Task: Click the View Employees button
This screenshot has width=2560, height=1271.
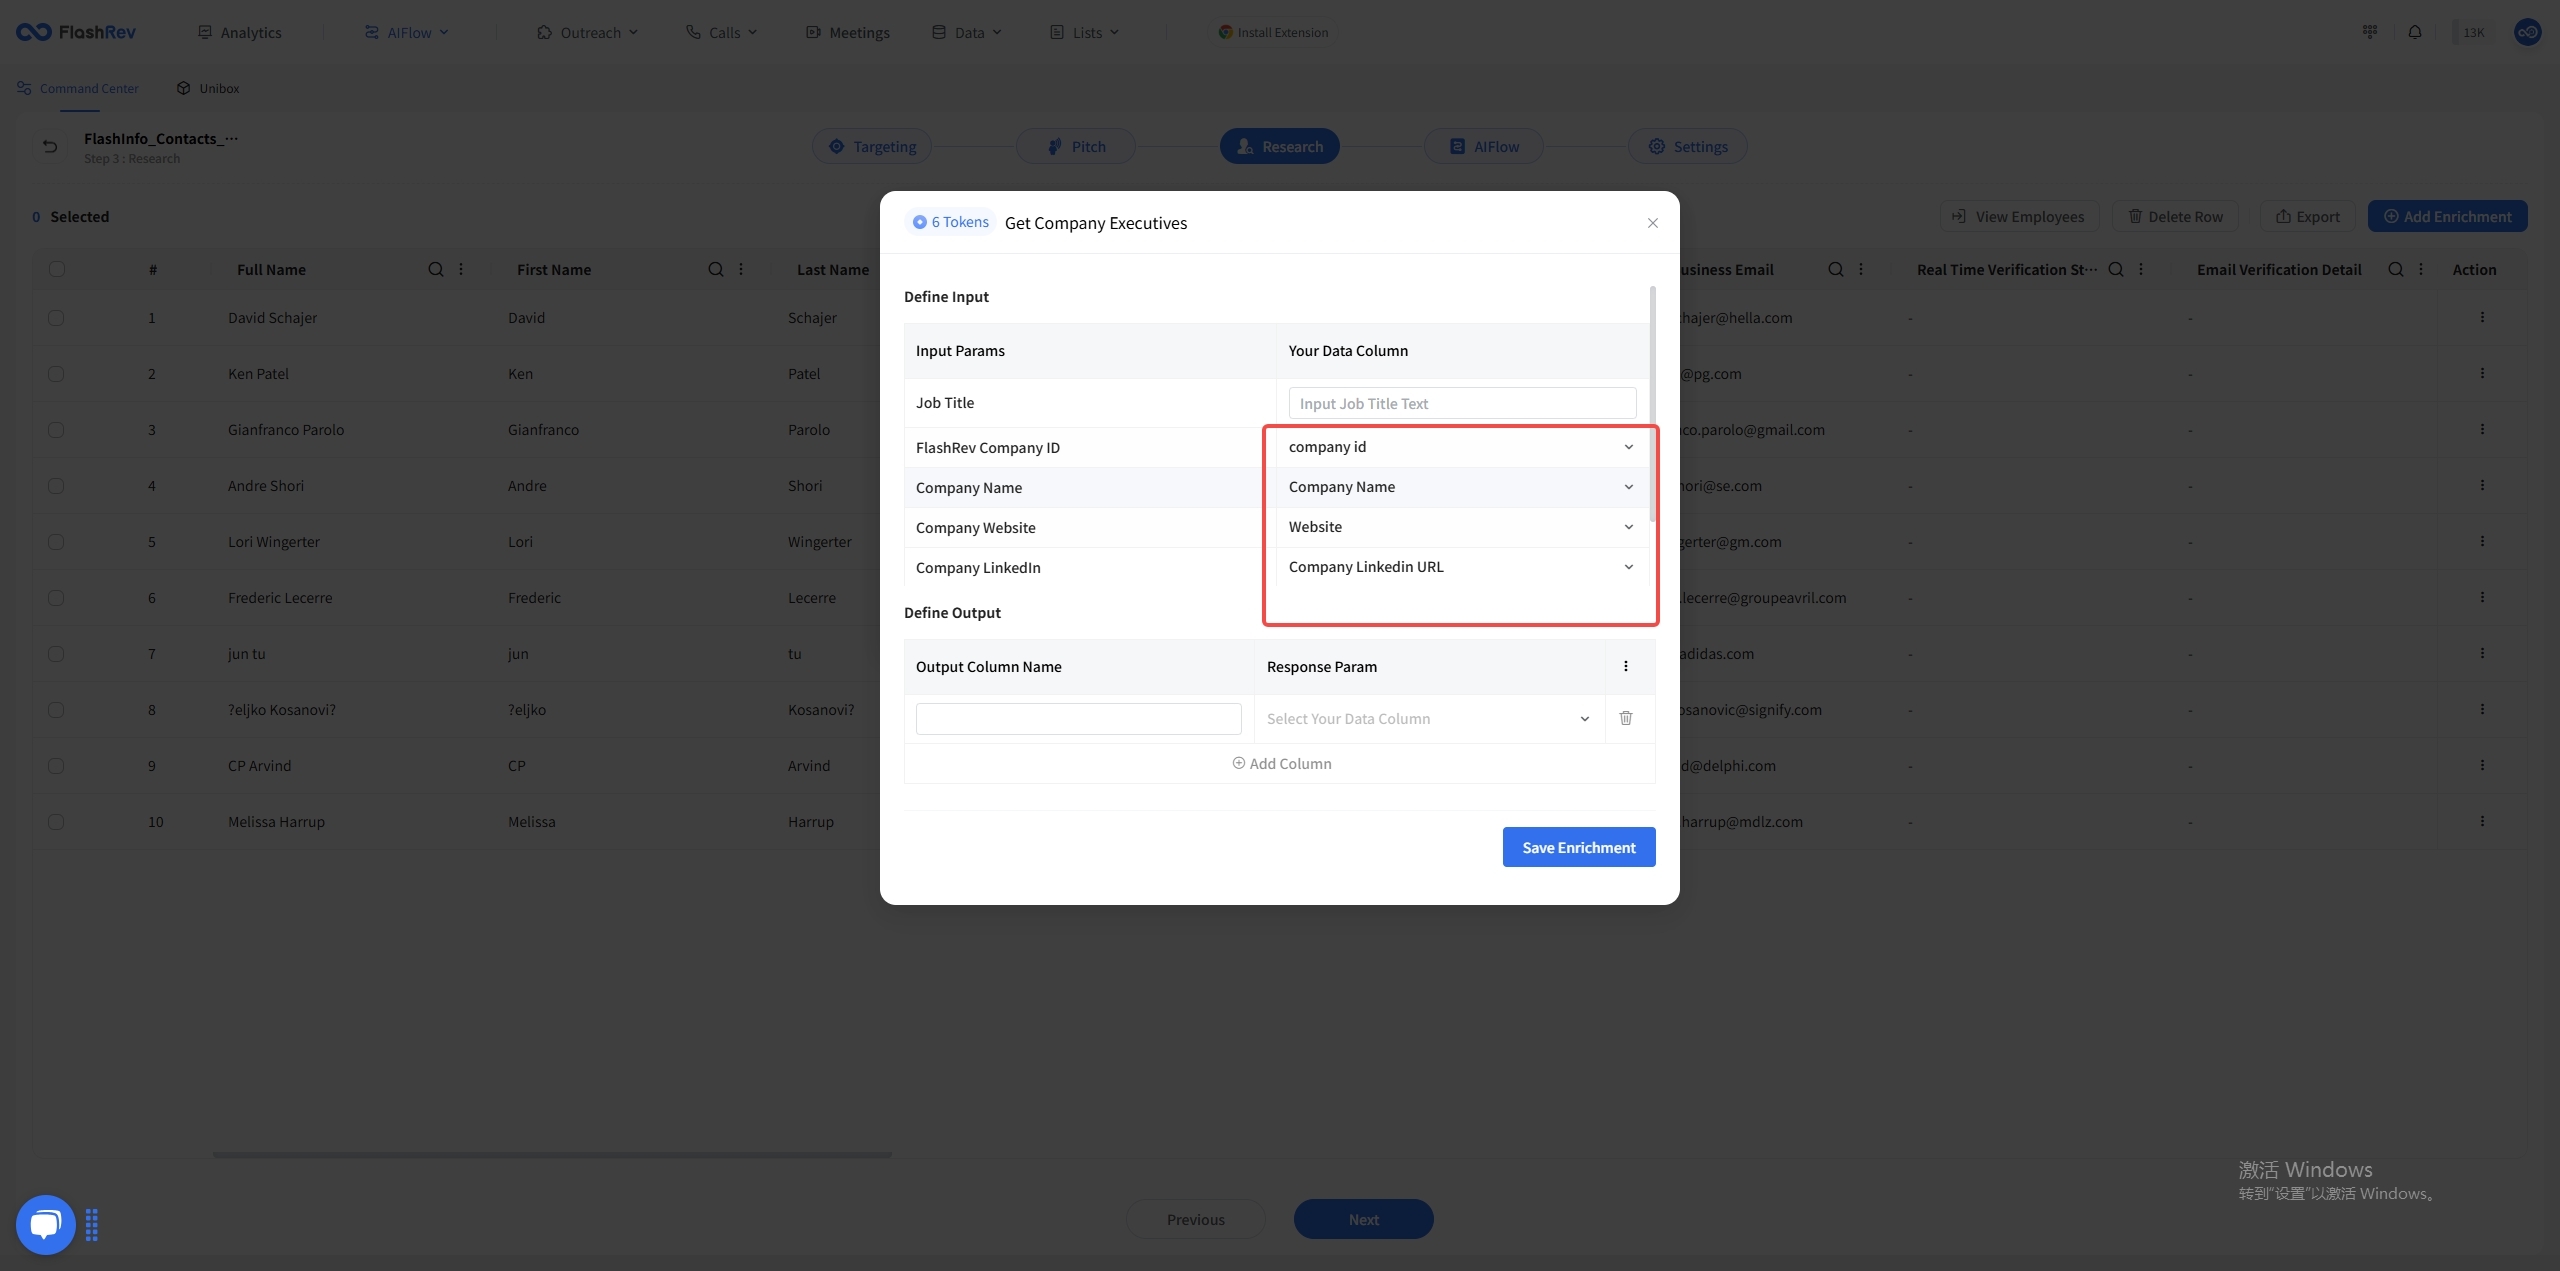Action: [x=2020, y=216]
